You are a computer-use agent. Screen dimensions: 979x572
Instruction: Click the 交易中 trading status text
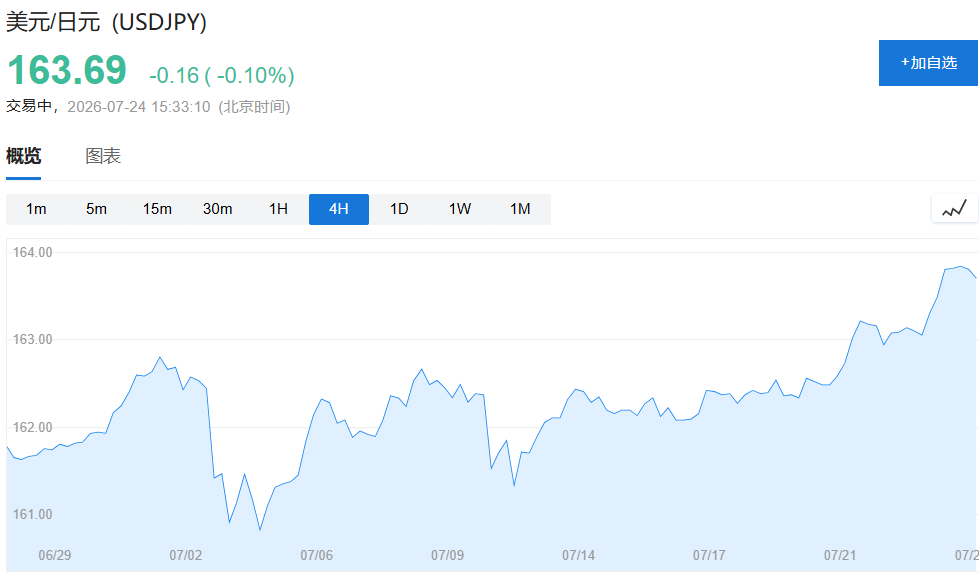tap(29, 106)
